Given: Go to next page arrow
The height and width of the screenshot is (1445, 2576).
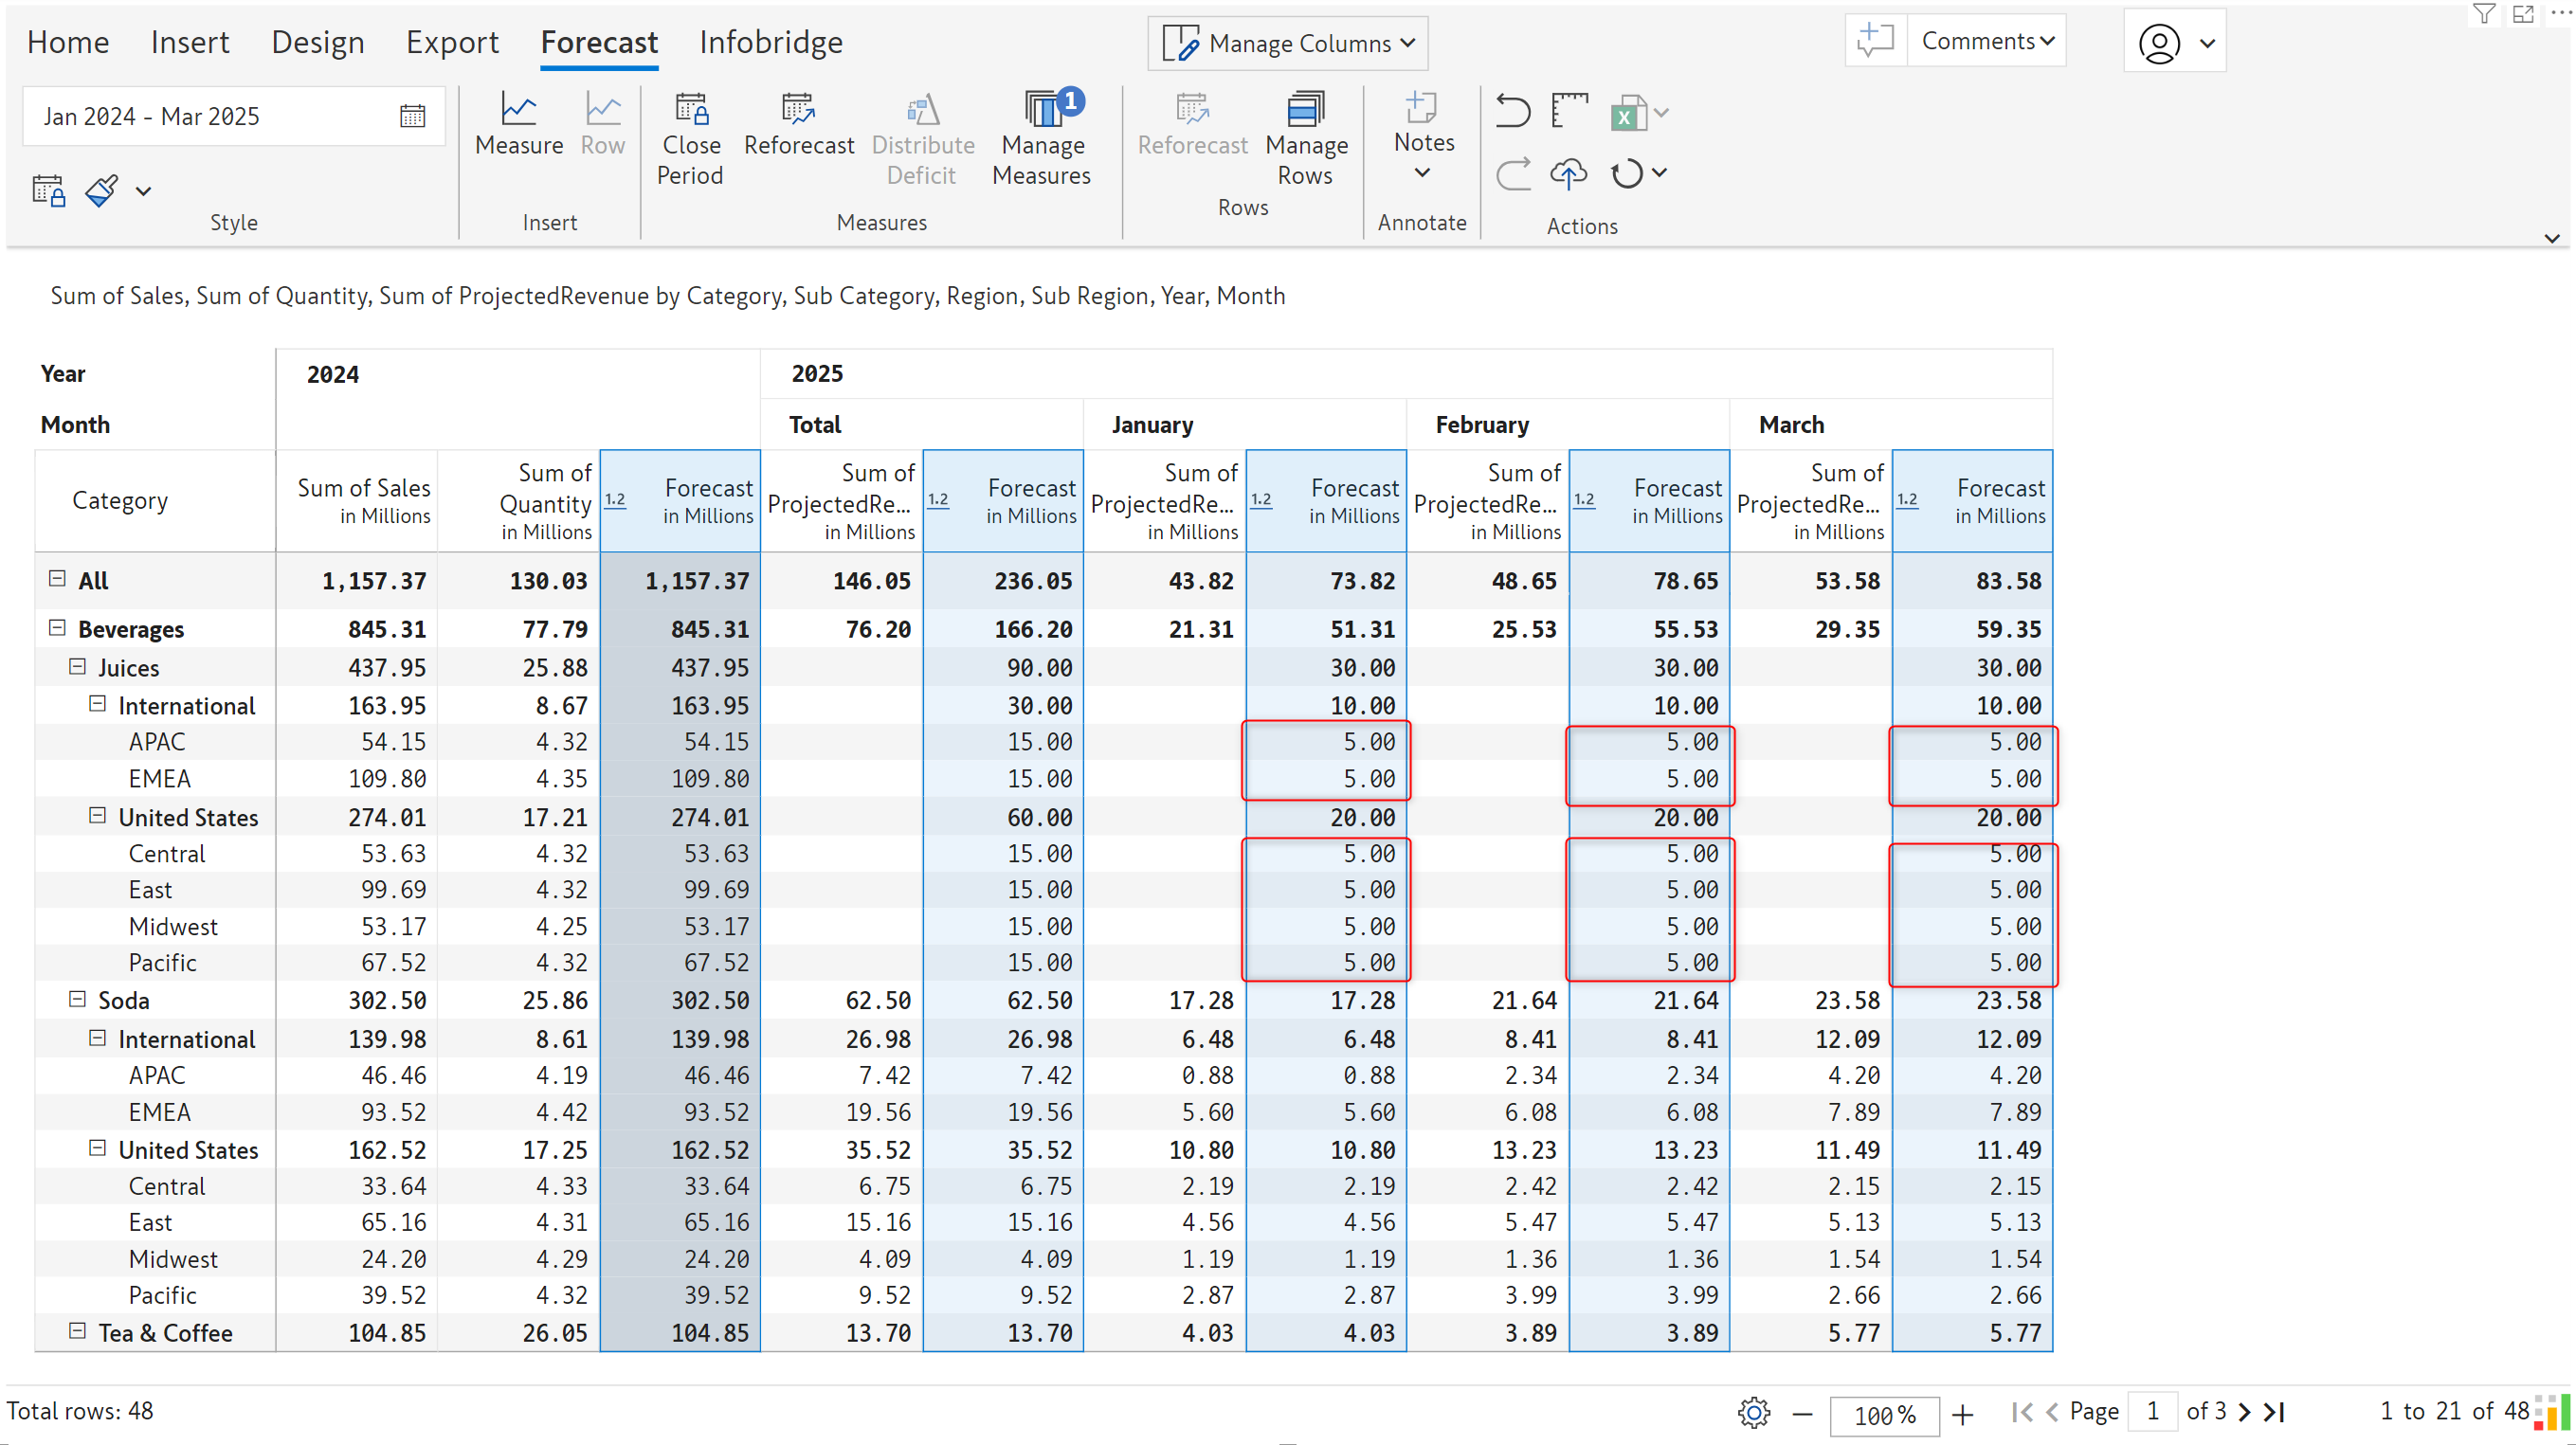Looking at the screenshot, I should click(2244, 1412).
